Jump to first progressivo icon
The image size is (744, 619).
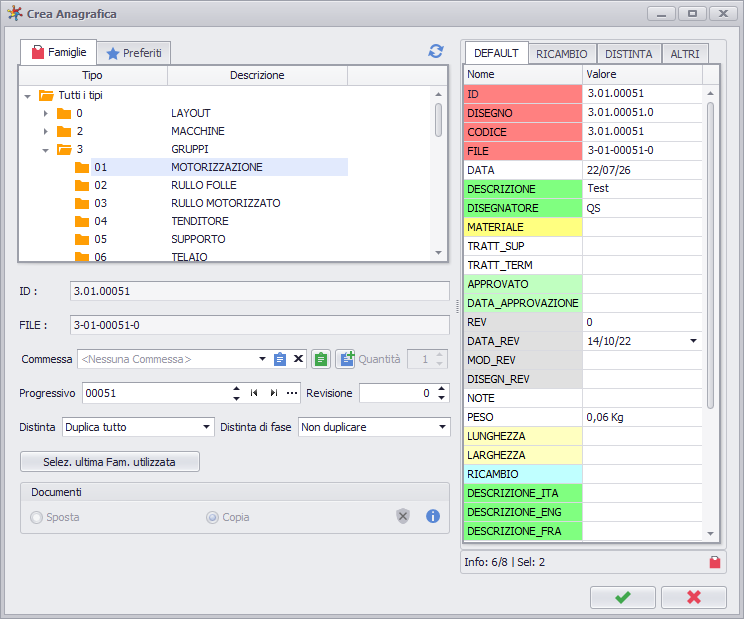[254, 393]
